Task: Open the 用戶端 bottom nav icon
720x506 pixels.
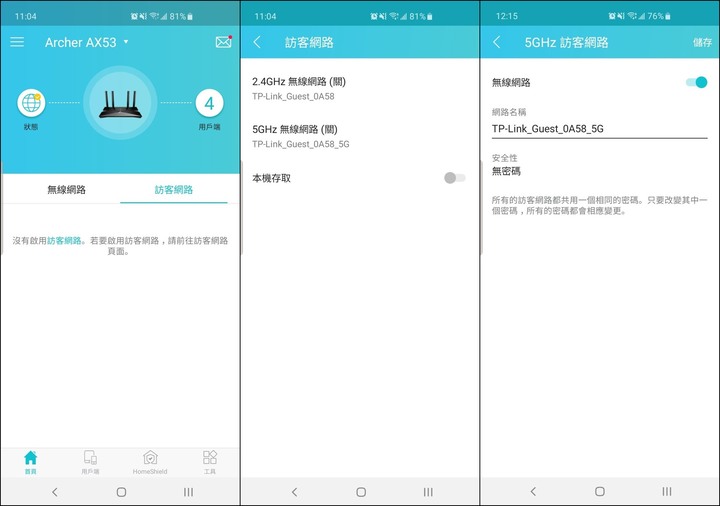Action: pos(90,462)
